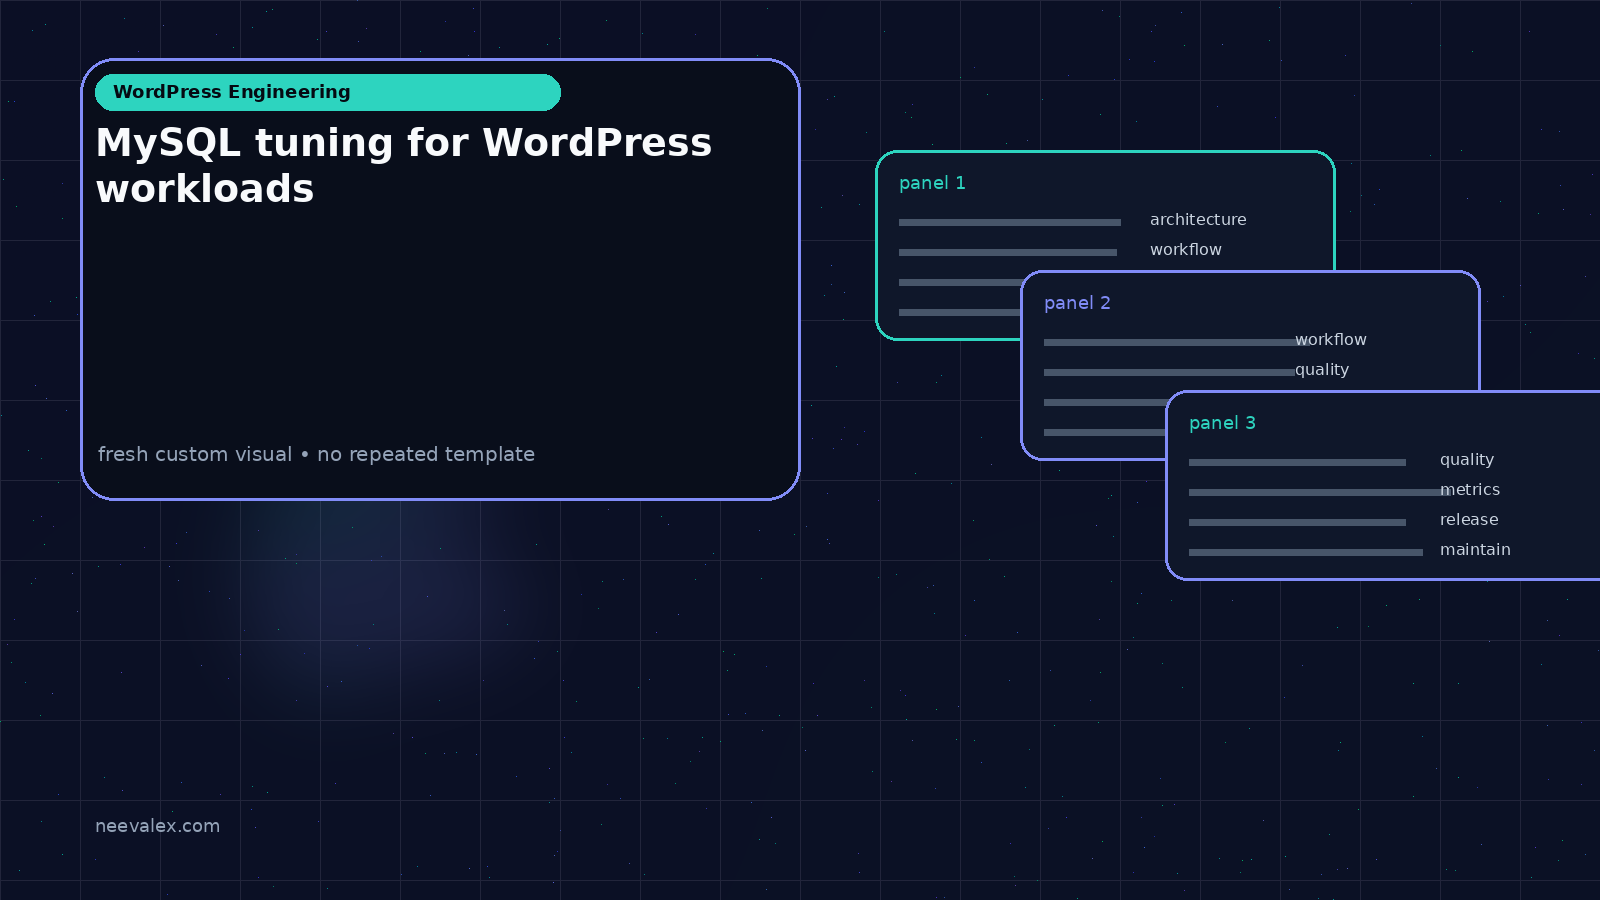1600x900 pixels.
Task: Click 'metrics' label in panel 3
Action: [x=1470, y=490]
